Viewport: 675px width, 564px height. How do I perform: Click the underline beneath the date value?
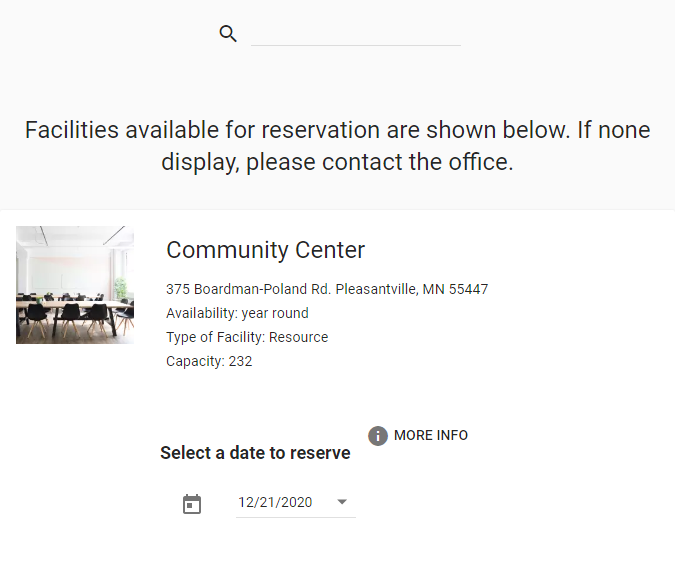click(295, 517)
